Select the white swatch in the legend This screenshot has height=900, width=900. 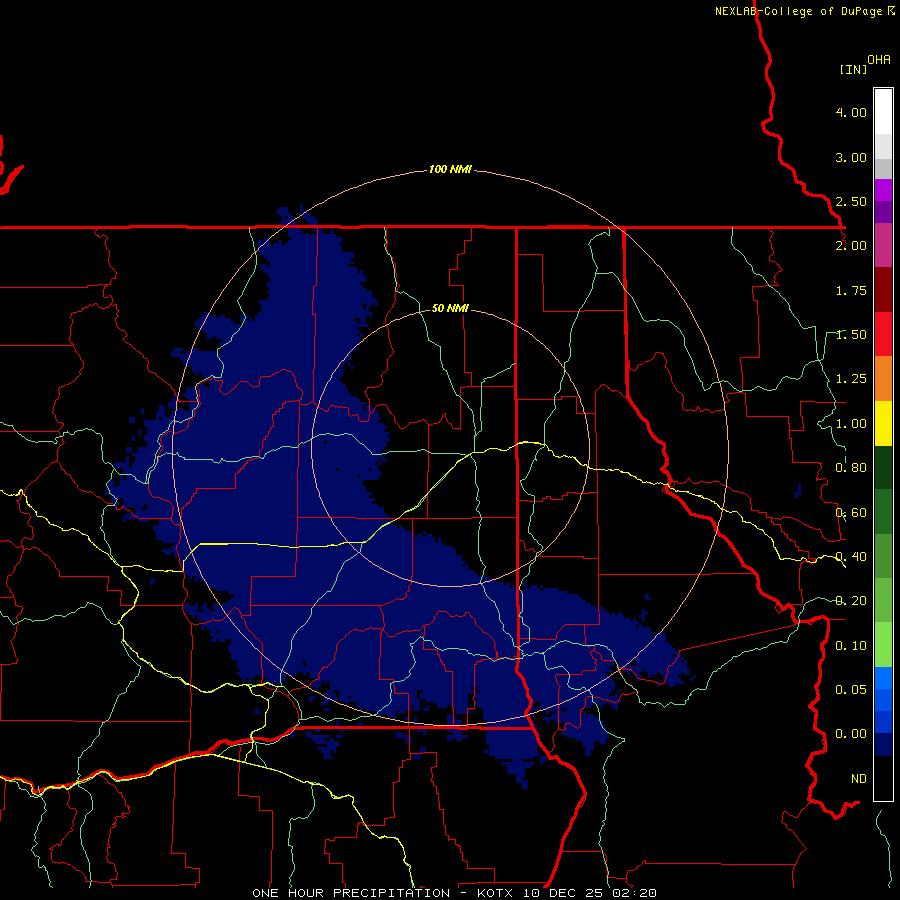tap(883, 112)
